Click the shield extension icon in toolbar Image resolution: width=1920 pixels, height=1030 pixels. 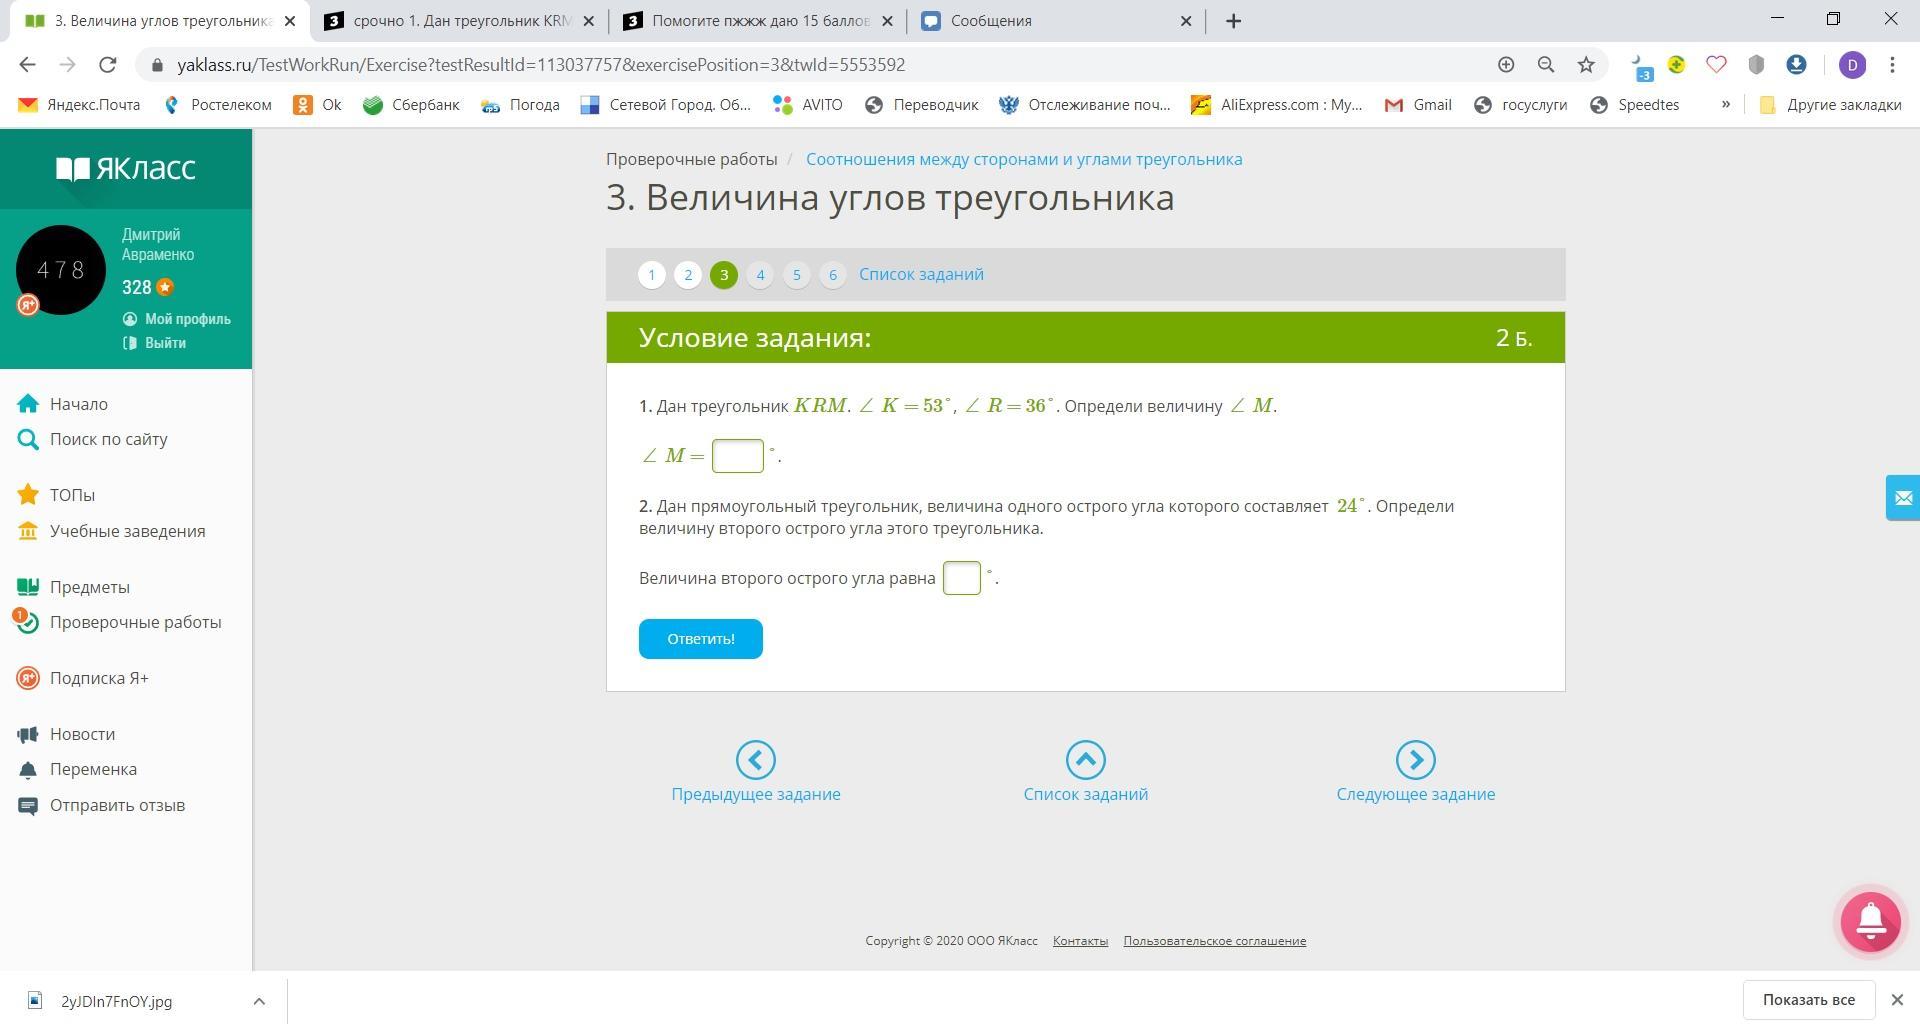(x=1756, y=65)
